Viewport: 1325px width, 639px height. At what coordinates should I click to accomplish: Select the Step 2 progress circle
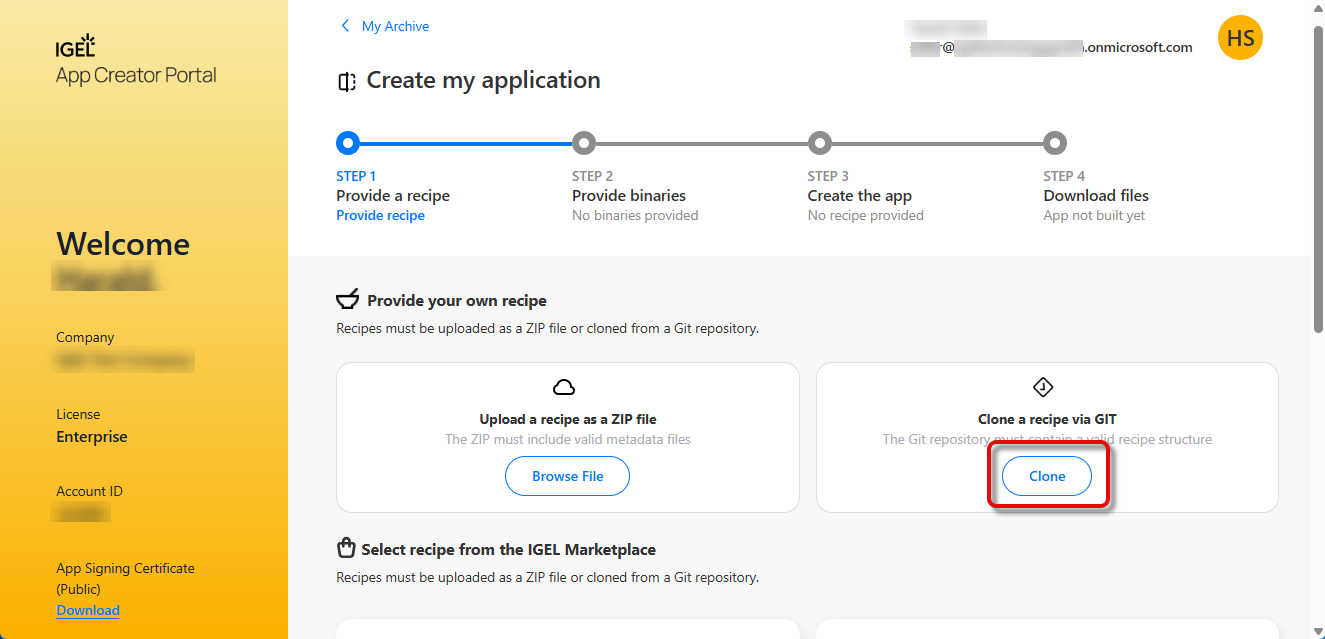tap(584, 143)
